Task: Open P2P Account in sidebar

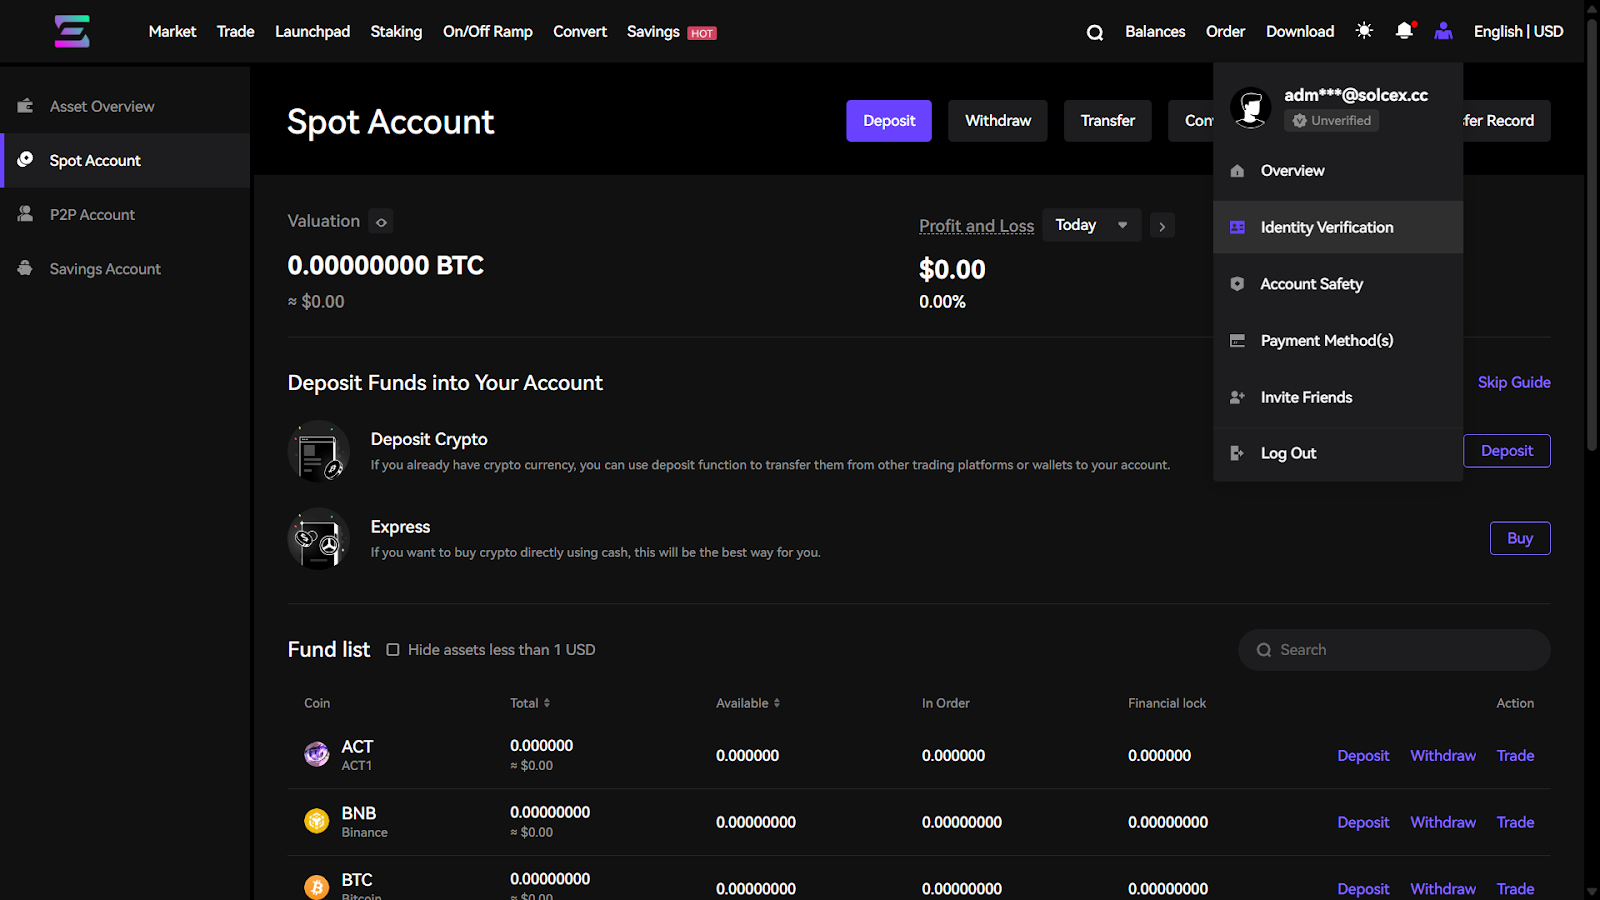Action: 92,215
